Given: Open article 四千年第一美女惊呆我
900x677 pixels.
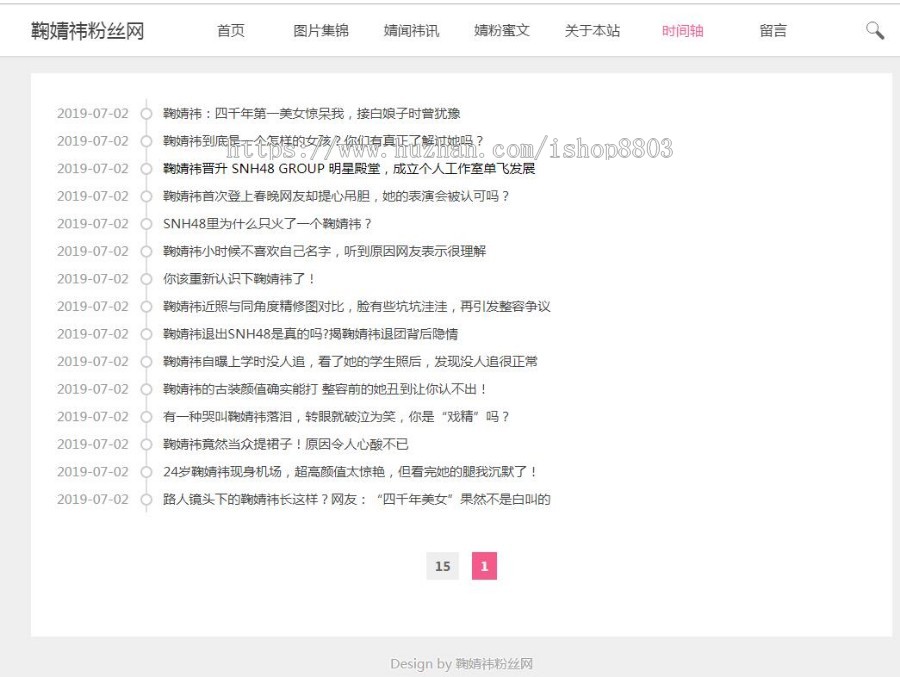Looking at the screenshot, I should coord(312,114).
